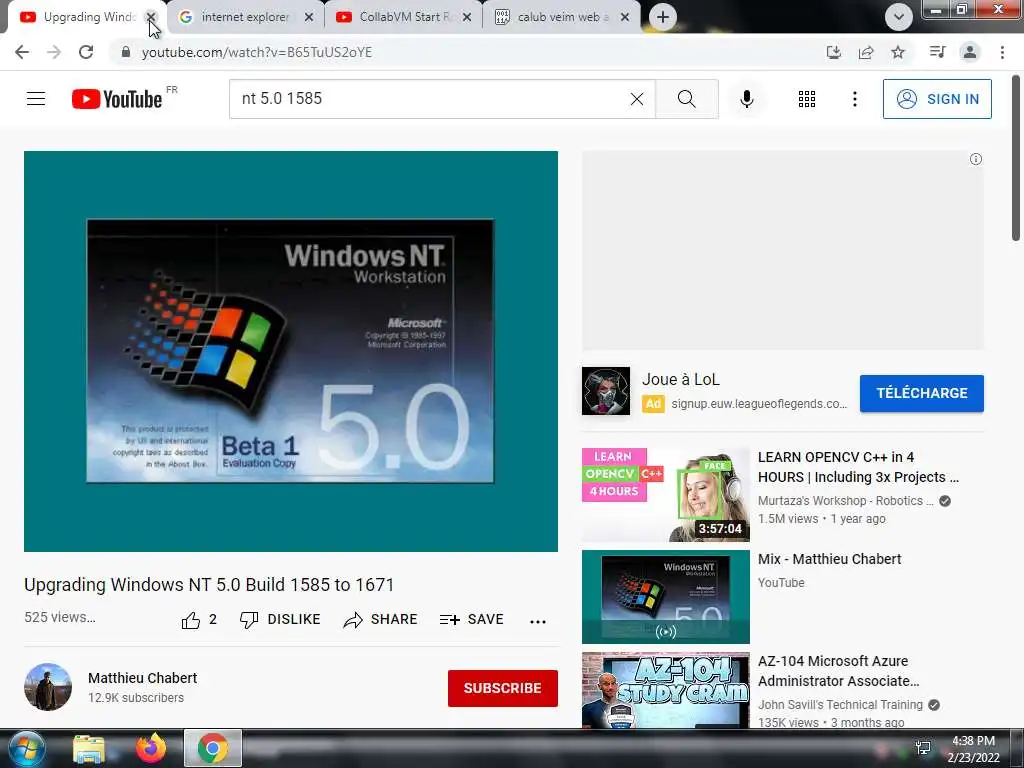Screen dimensions: 1024x768
Task: Open the YouTube apps grid
Action: (807, 99)
